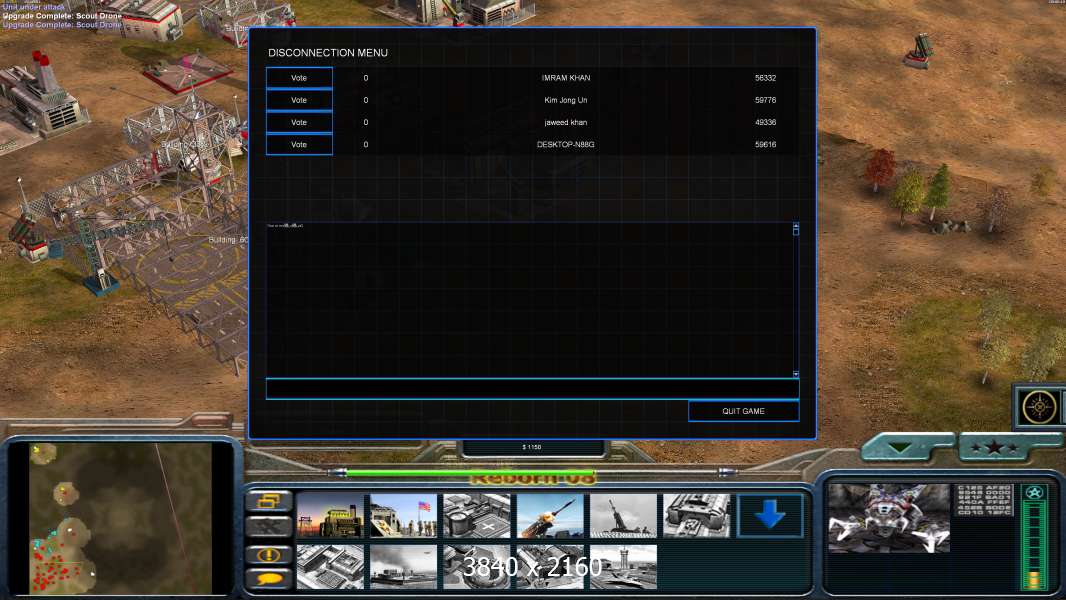1066x600 pixels.
Task: Select the artillery cannon build icon
Action: [x=623, y=516]
